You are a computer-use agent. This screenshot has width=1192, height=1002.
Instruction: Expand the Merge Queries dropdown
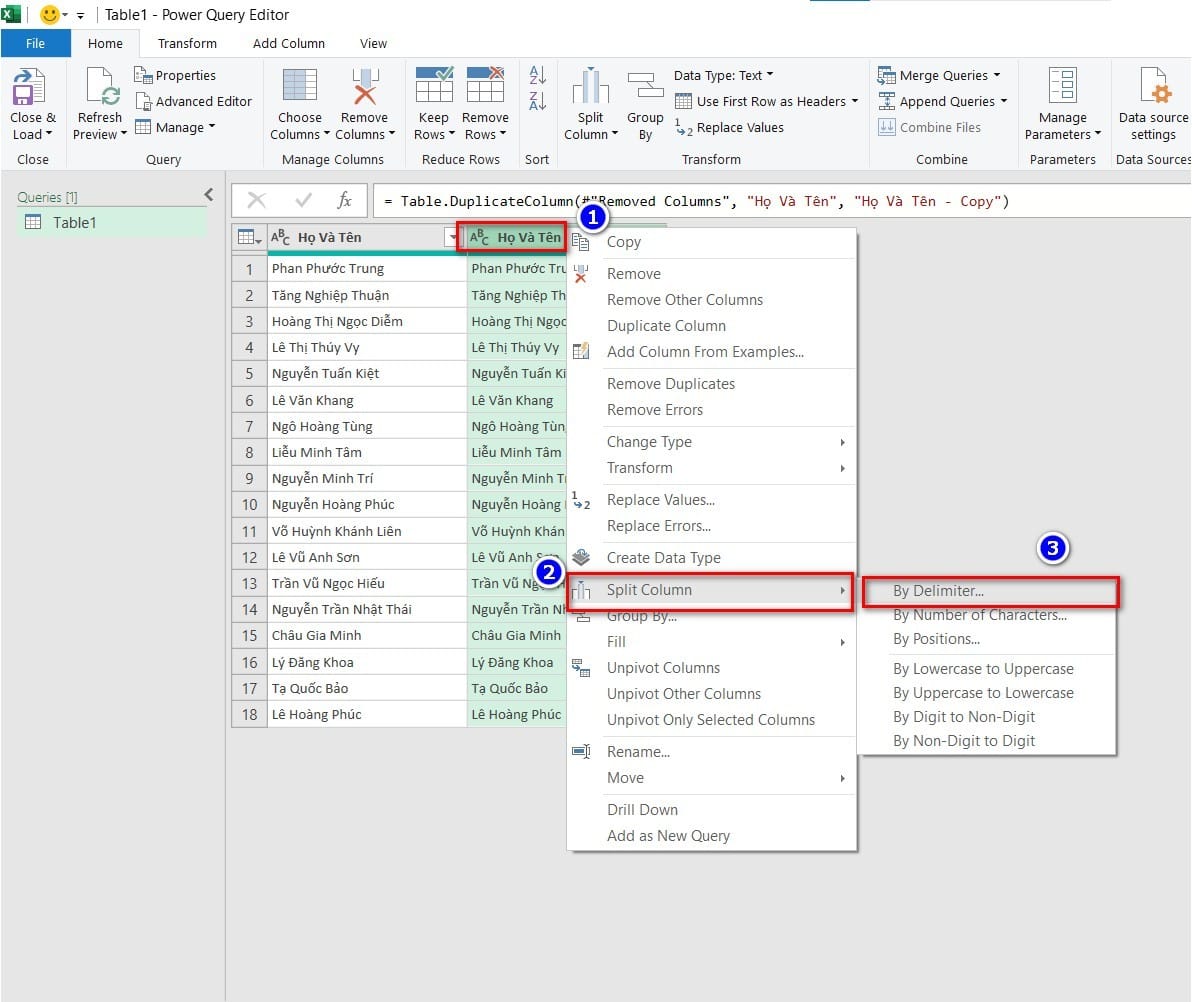pyautogui.click(x=941, y=75)
